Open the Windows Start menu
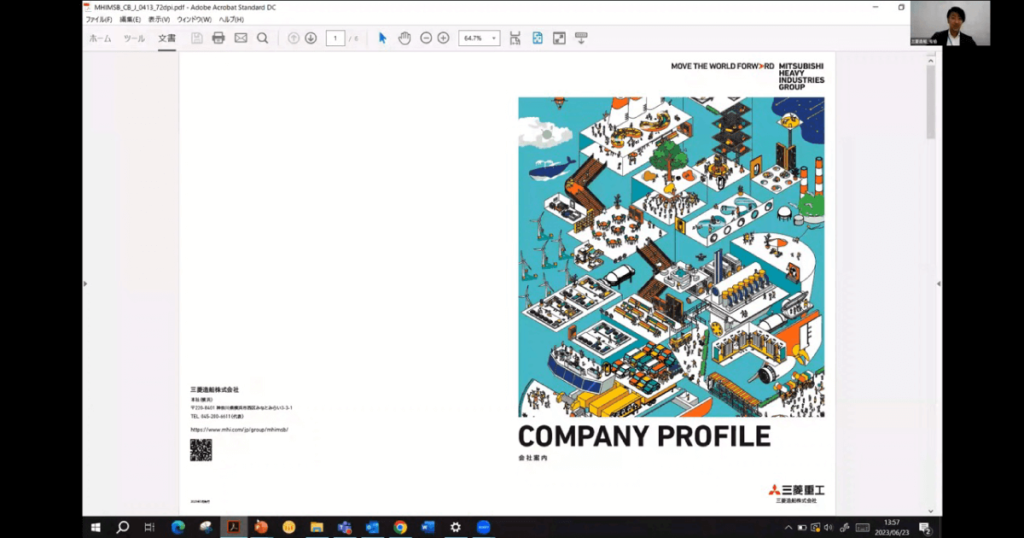This screenshot has width=1024, height=538. click(95, 527)
